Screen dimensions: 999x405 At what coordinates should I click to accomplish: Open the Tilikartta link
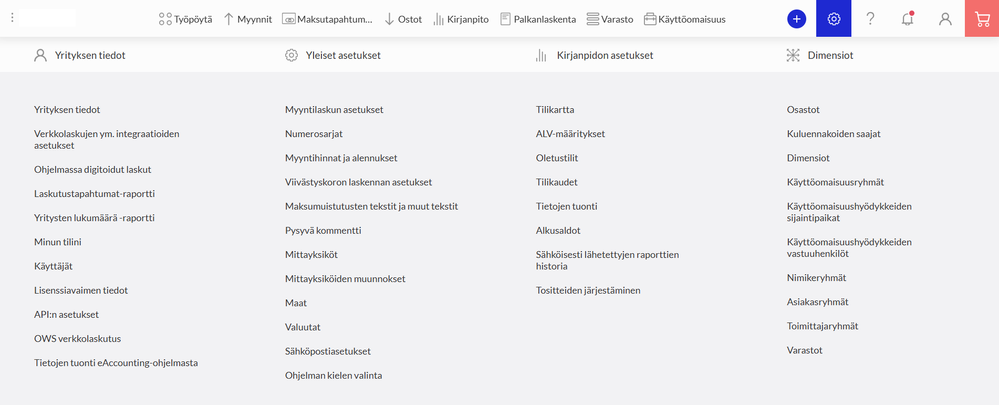point(555,110)
